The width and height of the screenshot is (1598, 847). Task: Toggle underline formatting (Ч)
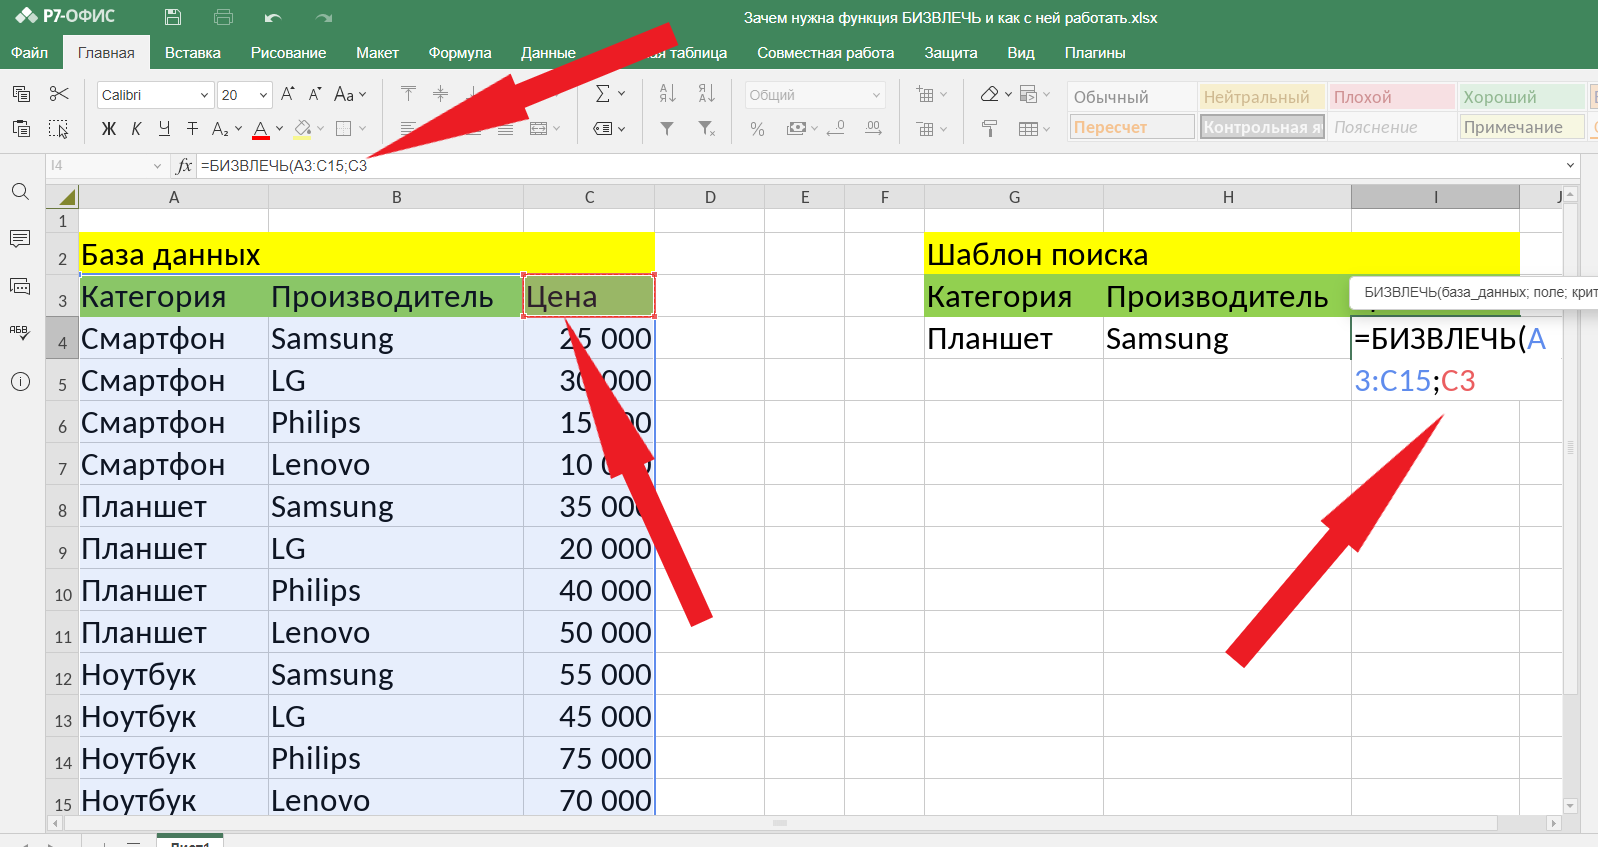[x=164, y=128]
